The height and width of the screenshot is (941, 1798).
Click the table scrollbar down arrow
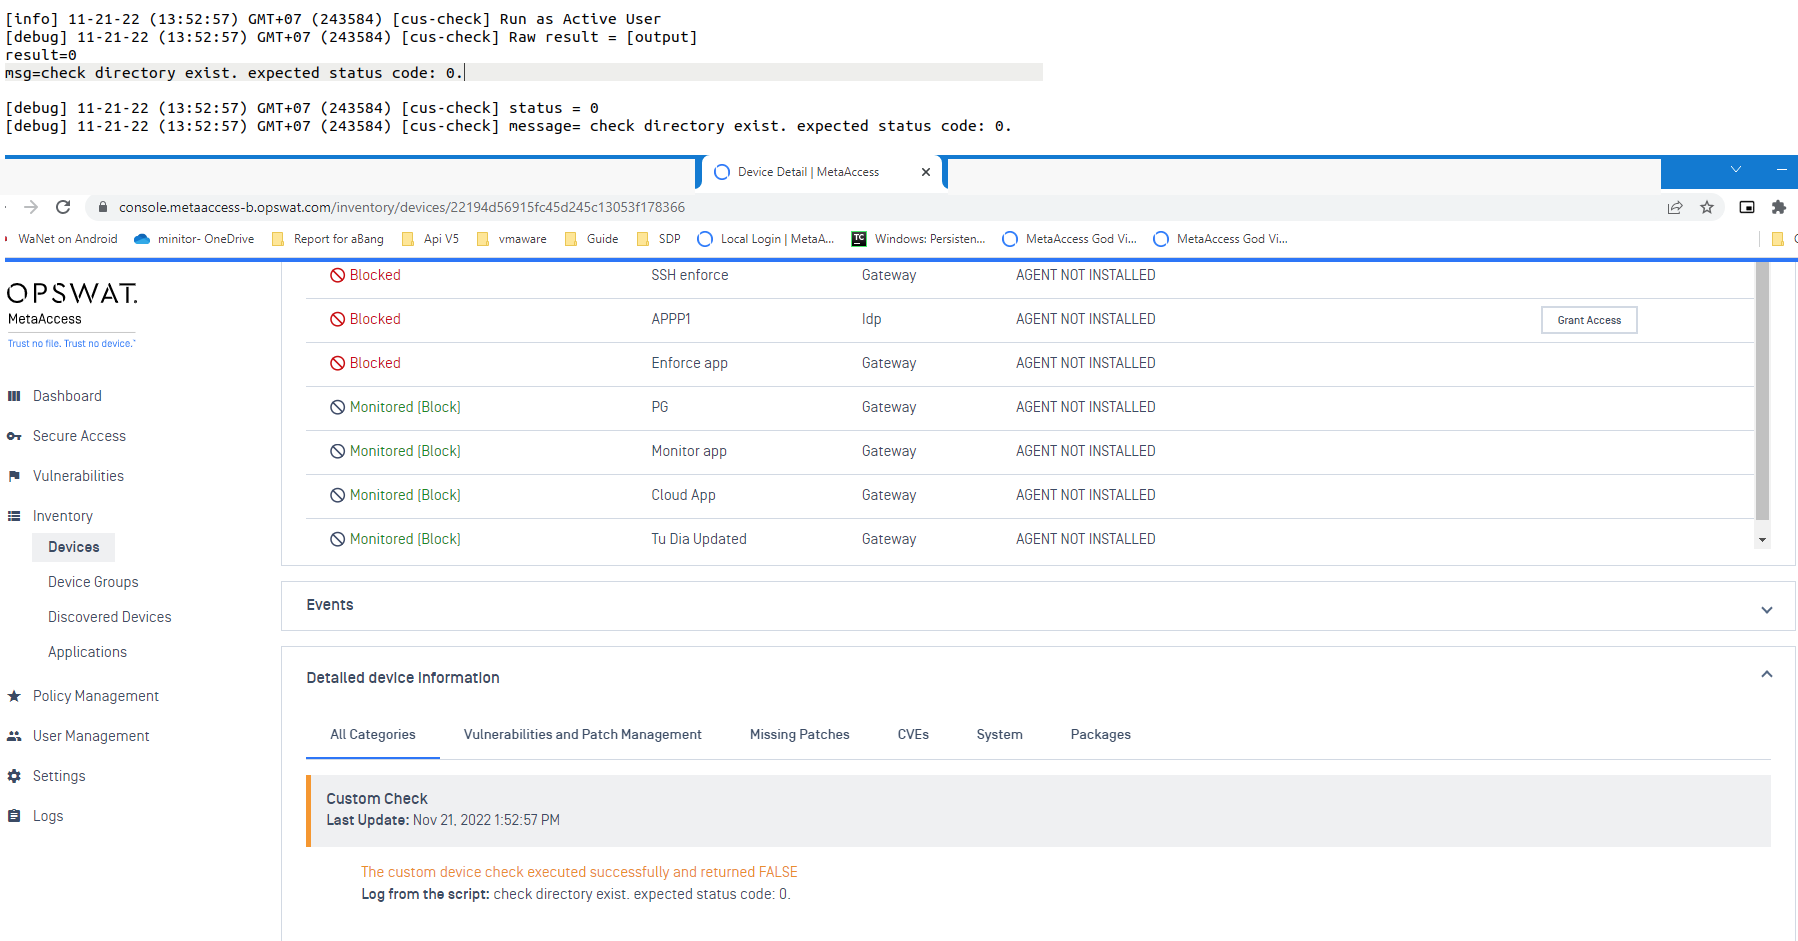click(1762, 540)
